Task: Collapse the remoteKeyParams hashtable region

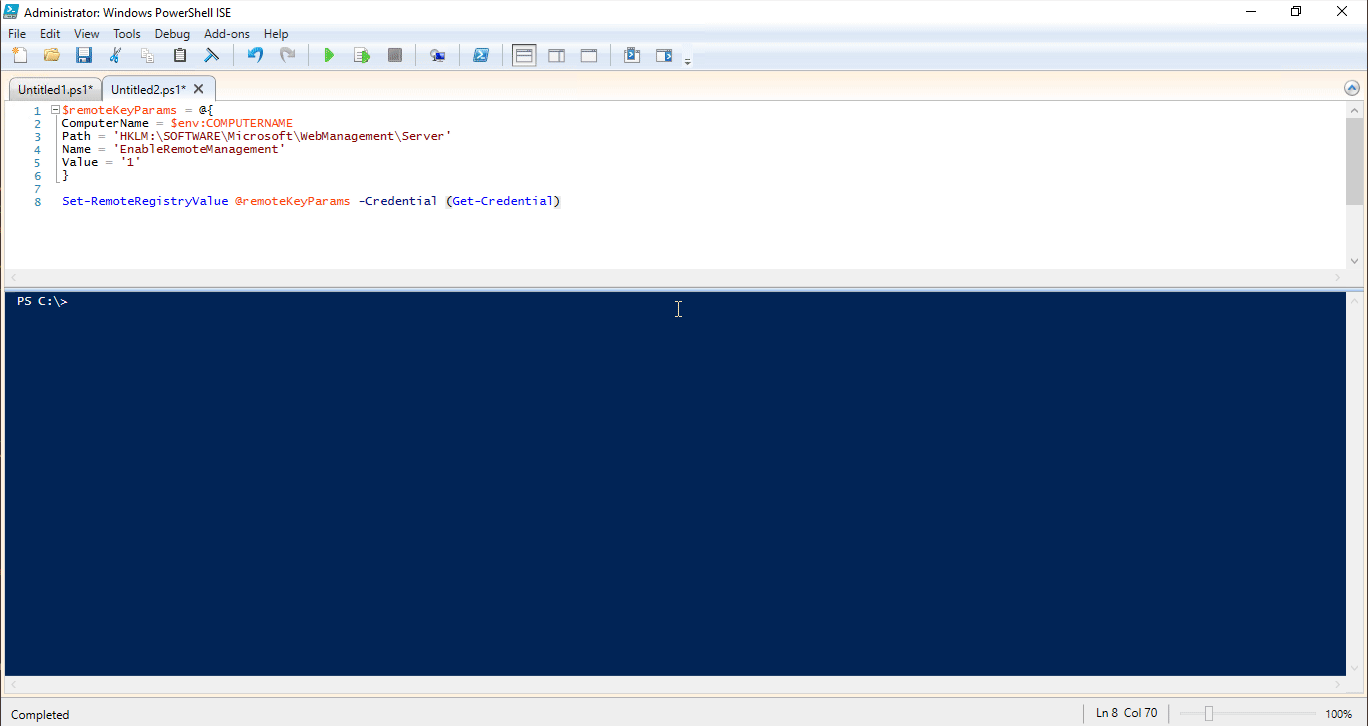Action: (x=55, y=109)
